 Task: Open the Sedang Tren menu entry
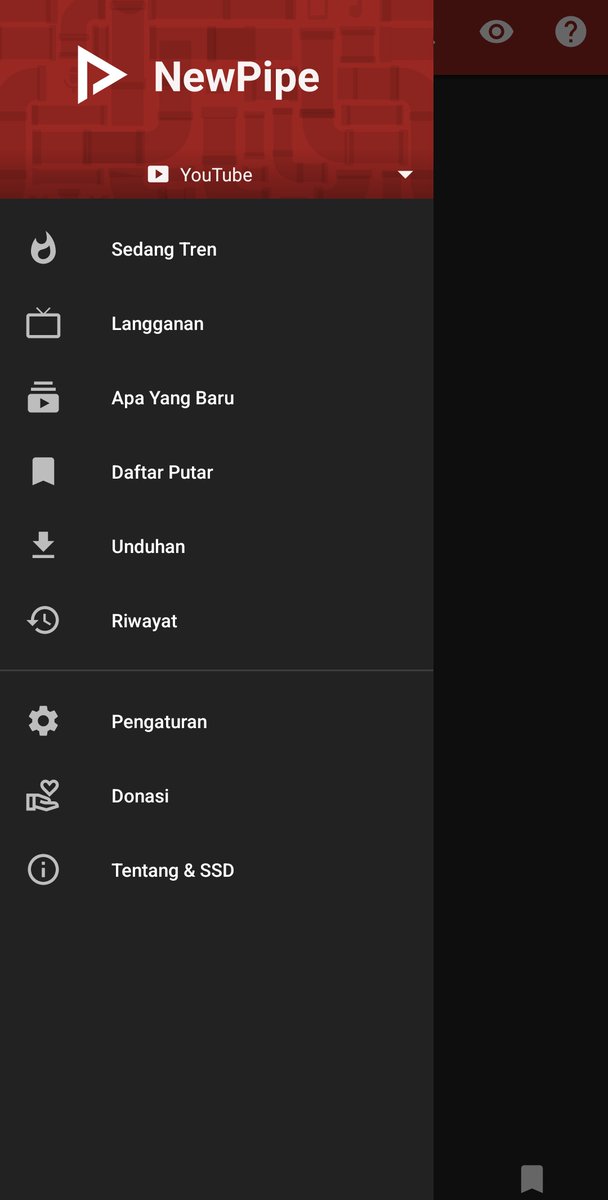(x=217, y=249)
